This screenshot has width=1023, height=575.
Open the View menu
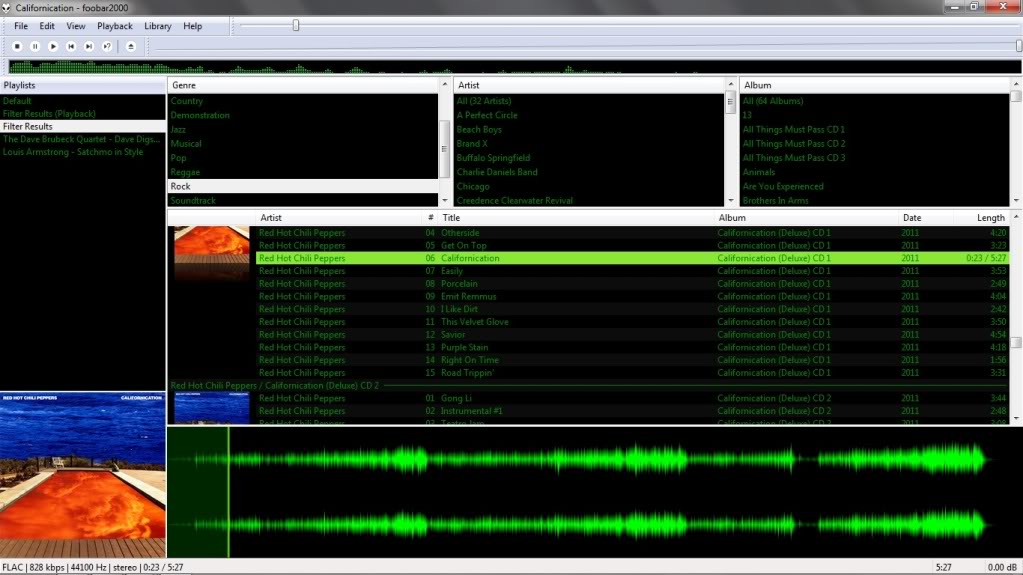tap(76, 26)
